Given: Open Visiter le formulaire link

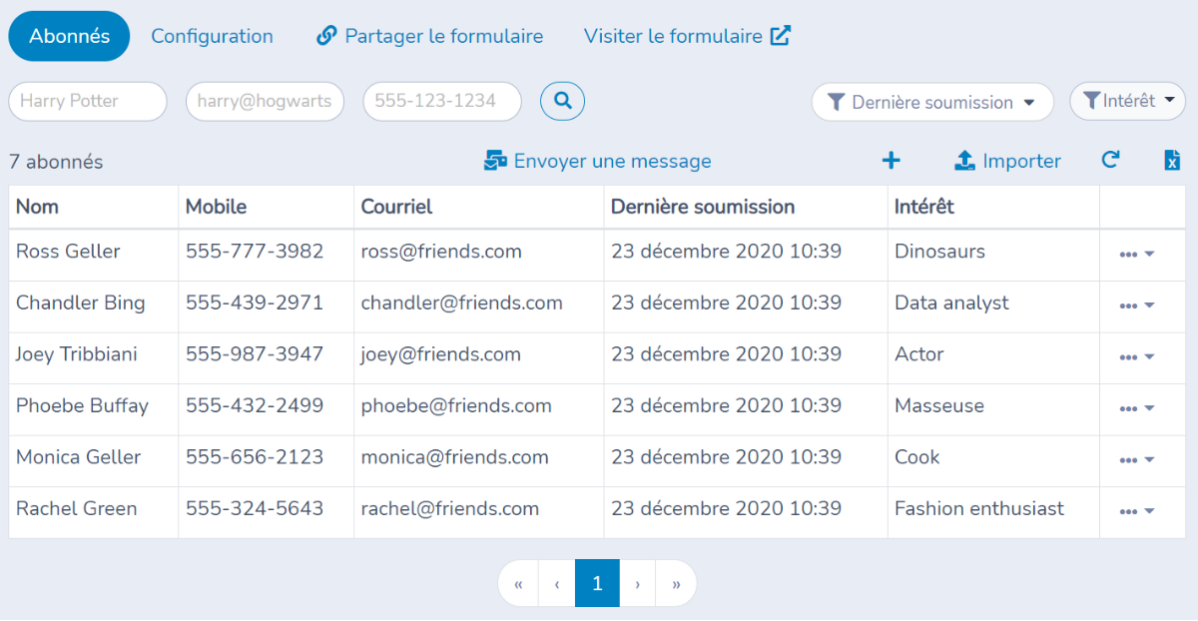Looking at the screenshot, I should pyautogui.click(x=687, y=36).
